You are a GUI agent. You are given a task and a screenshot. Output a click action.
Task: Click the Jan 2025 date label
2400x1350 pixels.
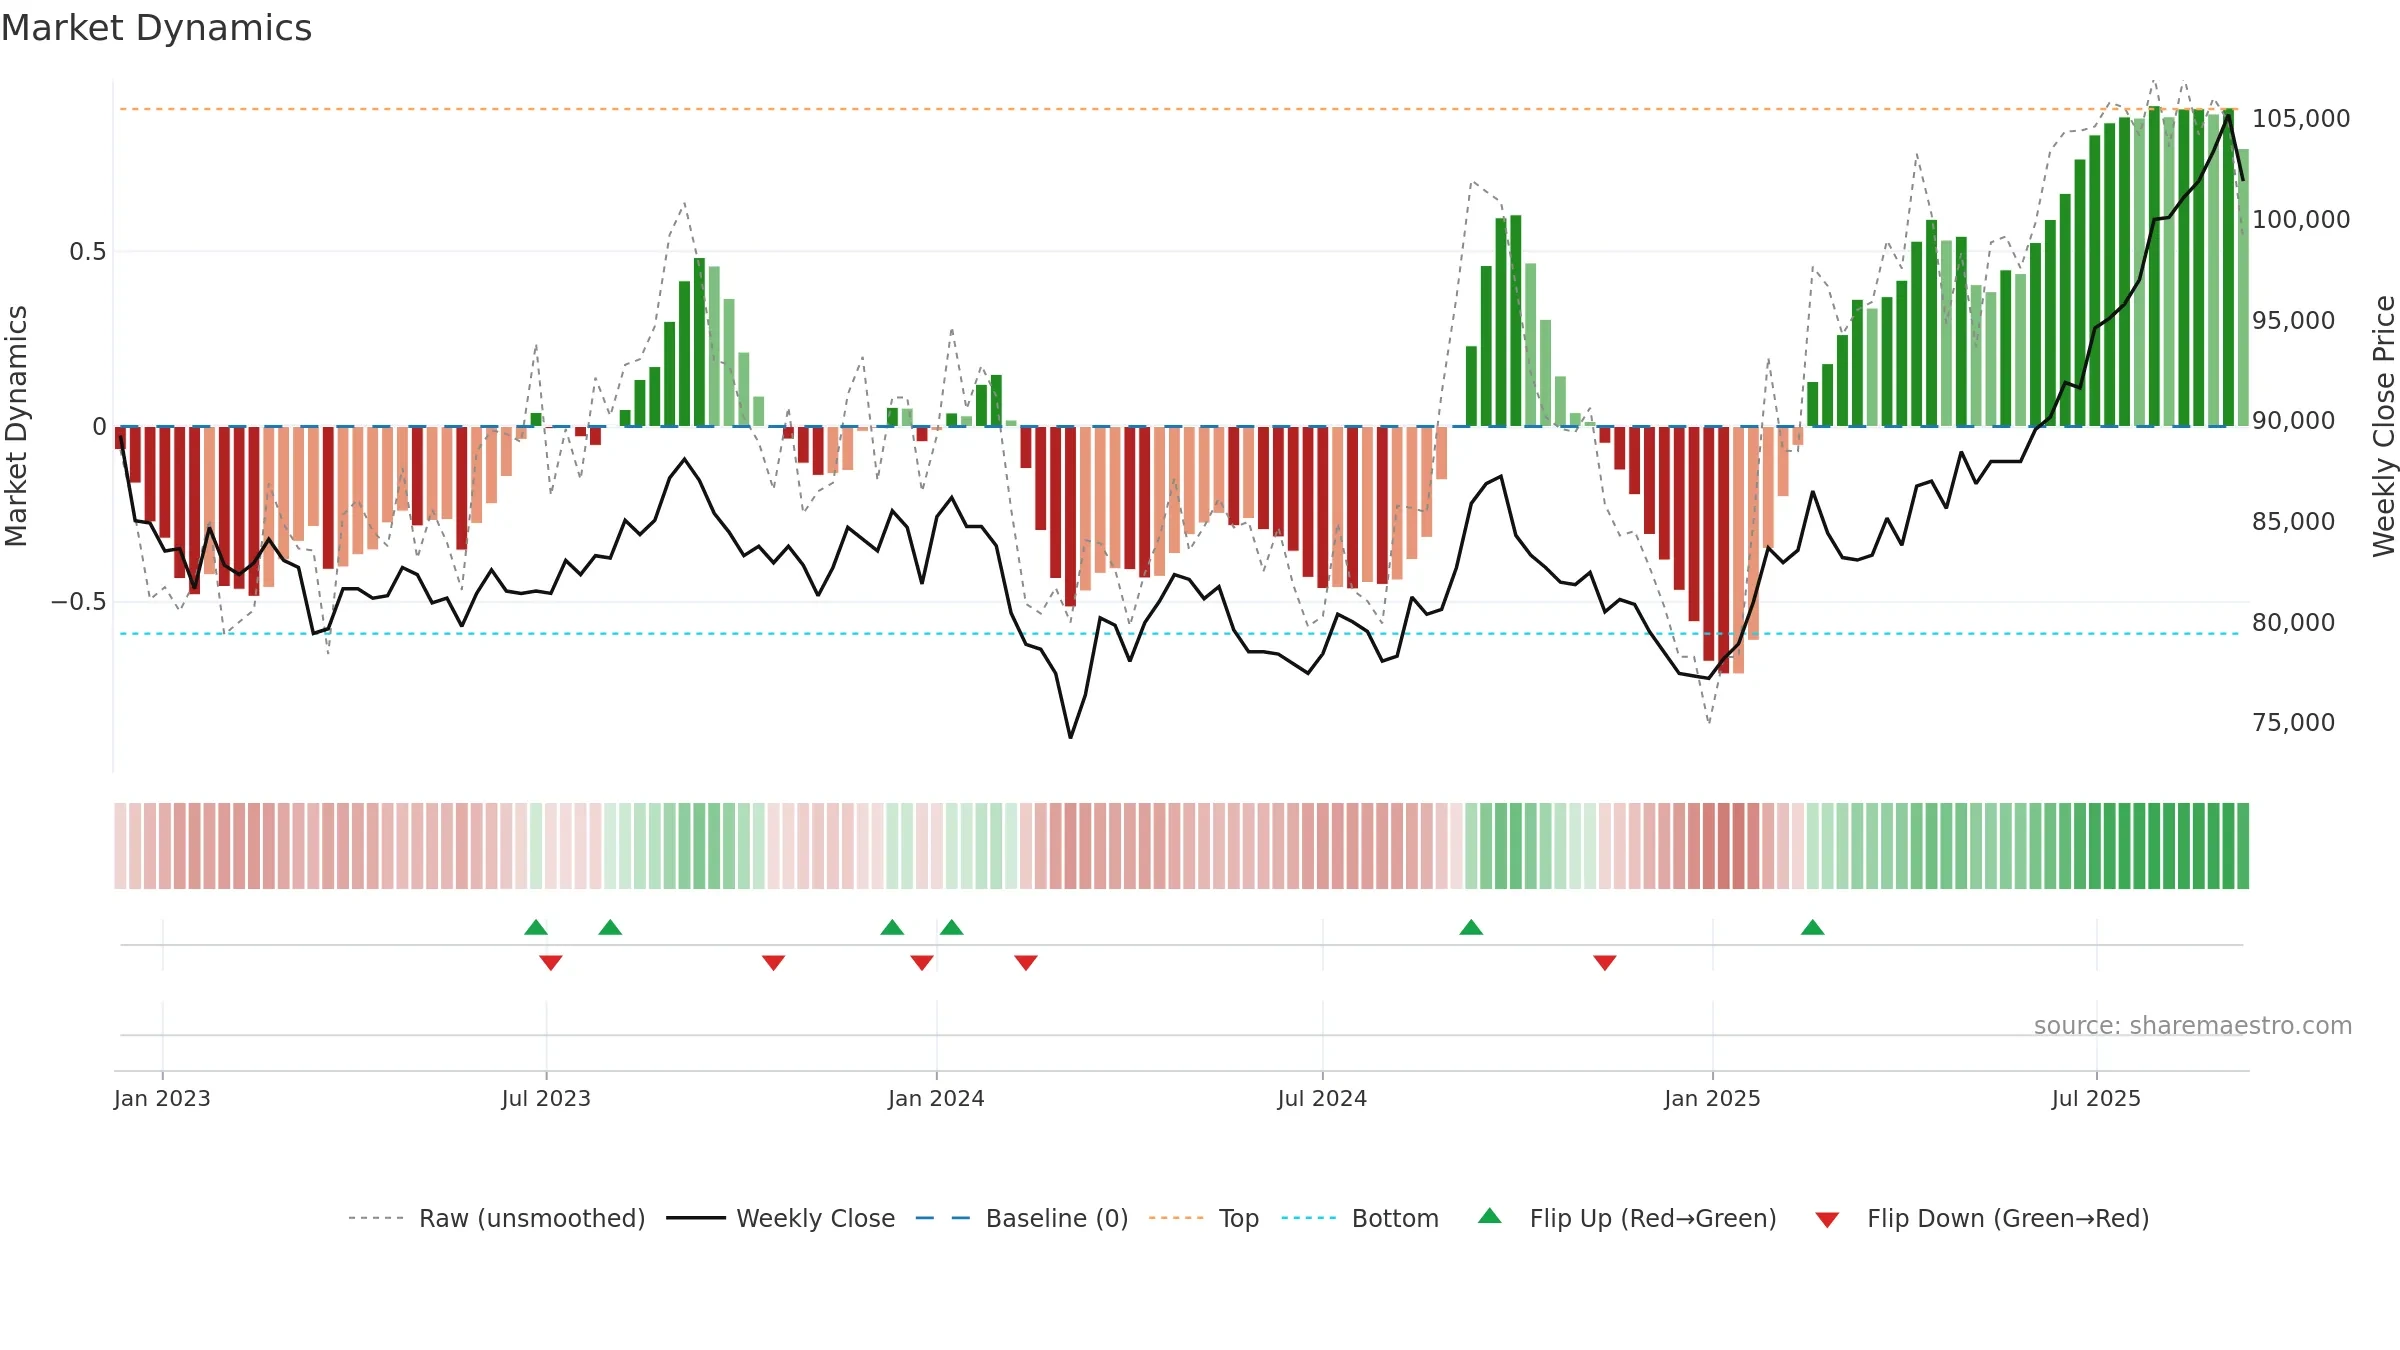coord(1712,1099)
